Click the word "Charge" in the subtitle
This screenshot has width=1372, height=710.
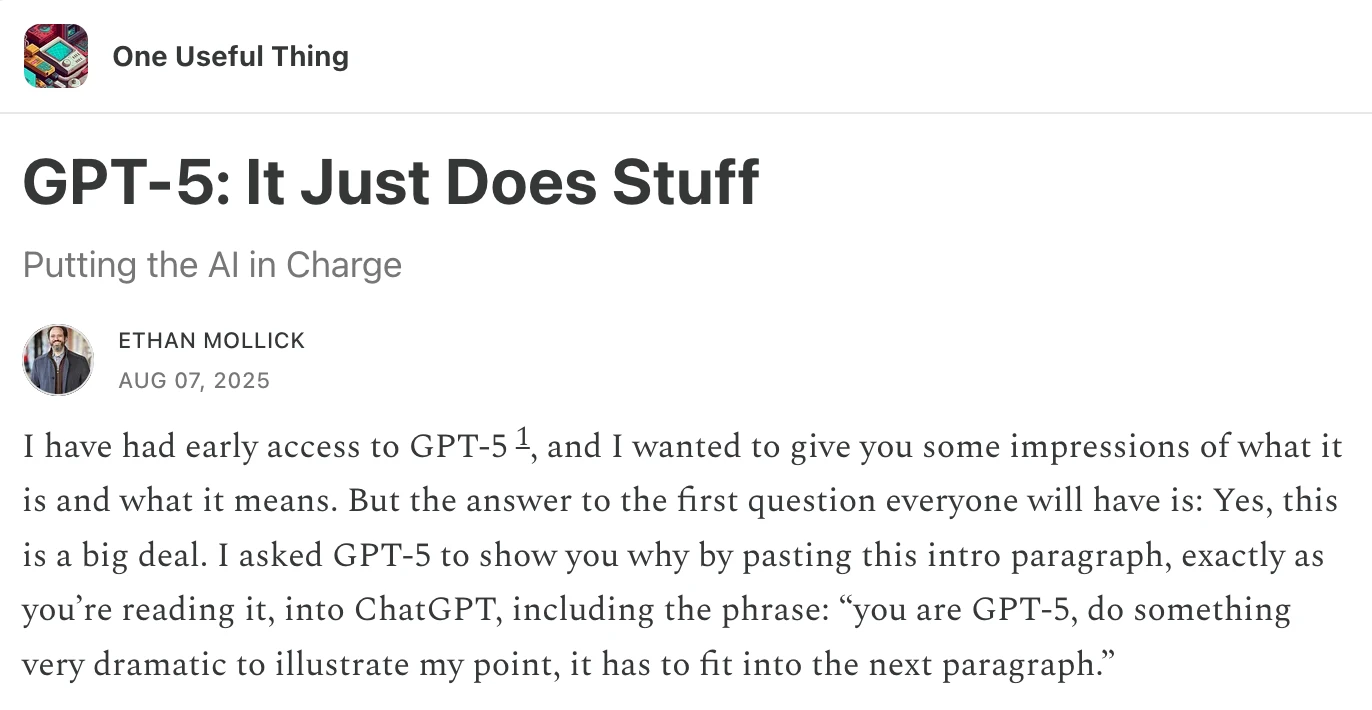click(x=344, y=265)
